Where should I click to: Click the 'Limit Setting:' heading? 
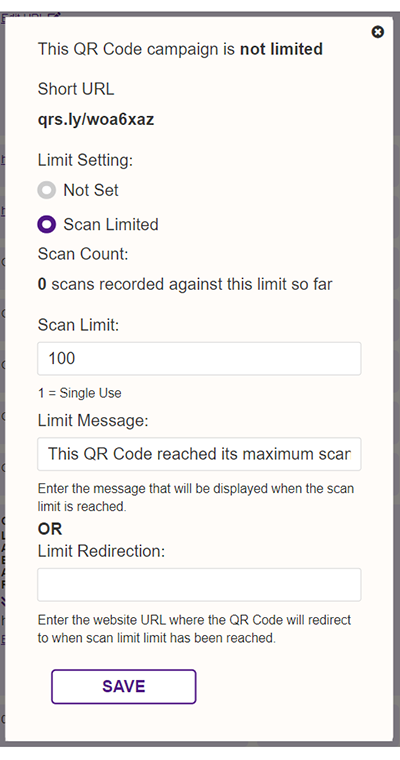85,160
